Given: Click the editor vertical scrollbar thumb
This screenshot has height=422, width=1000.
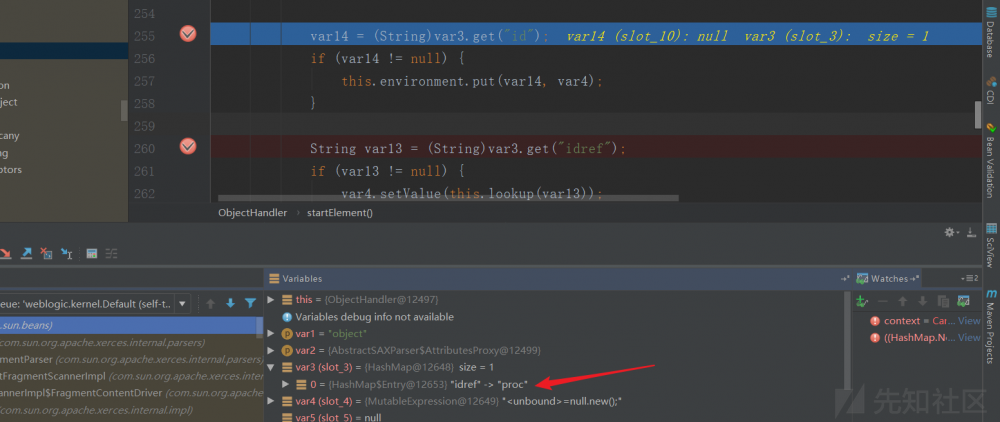Looking at the screenshot, I should click(x=978, y=115).
